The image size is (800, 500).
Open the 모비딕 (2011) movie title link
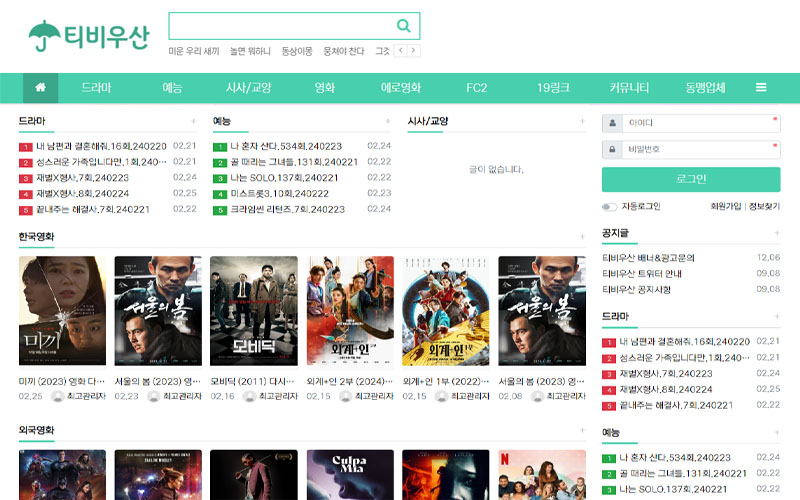click(253, 382)
